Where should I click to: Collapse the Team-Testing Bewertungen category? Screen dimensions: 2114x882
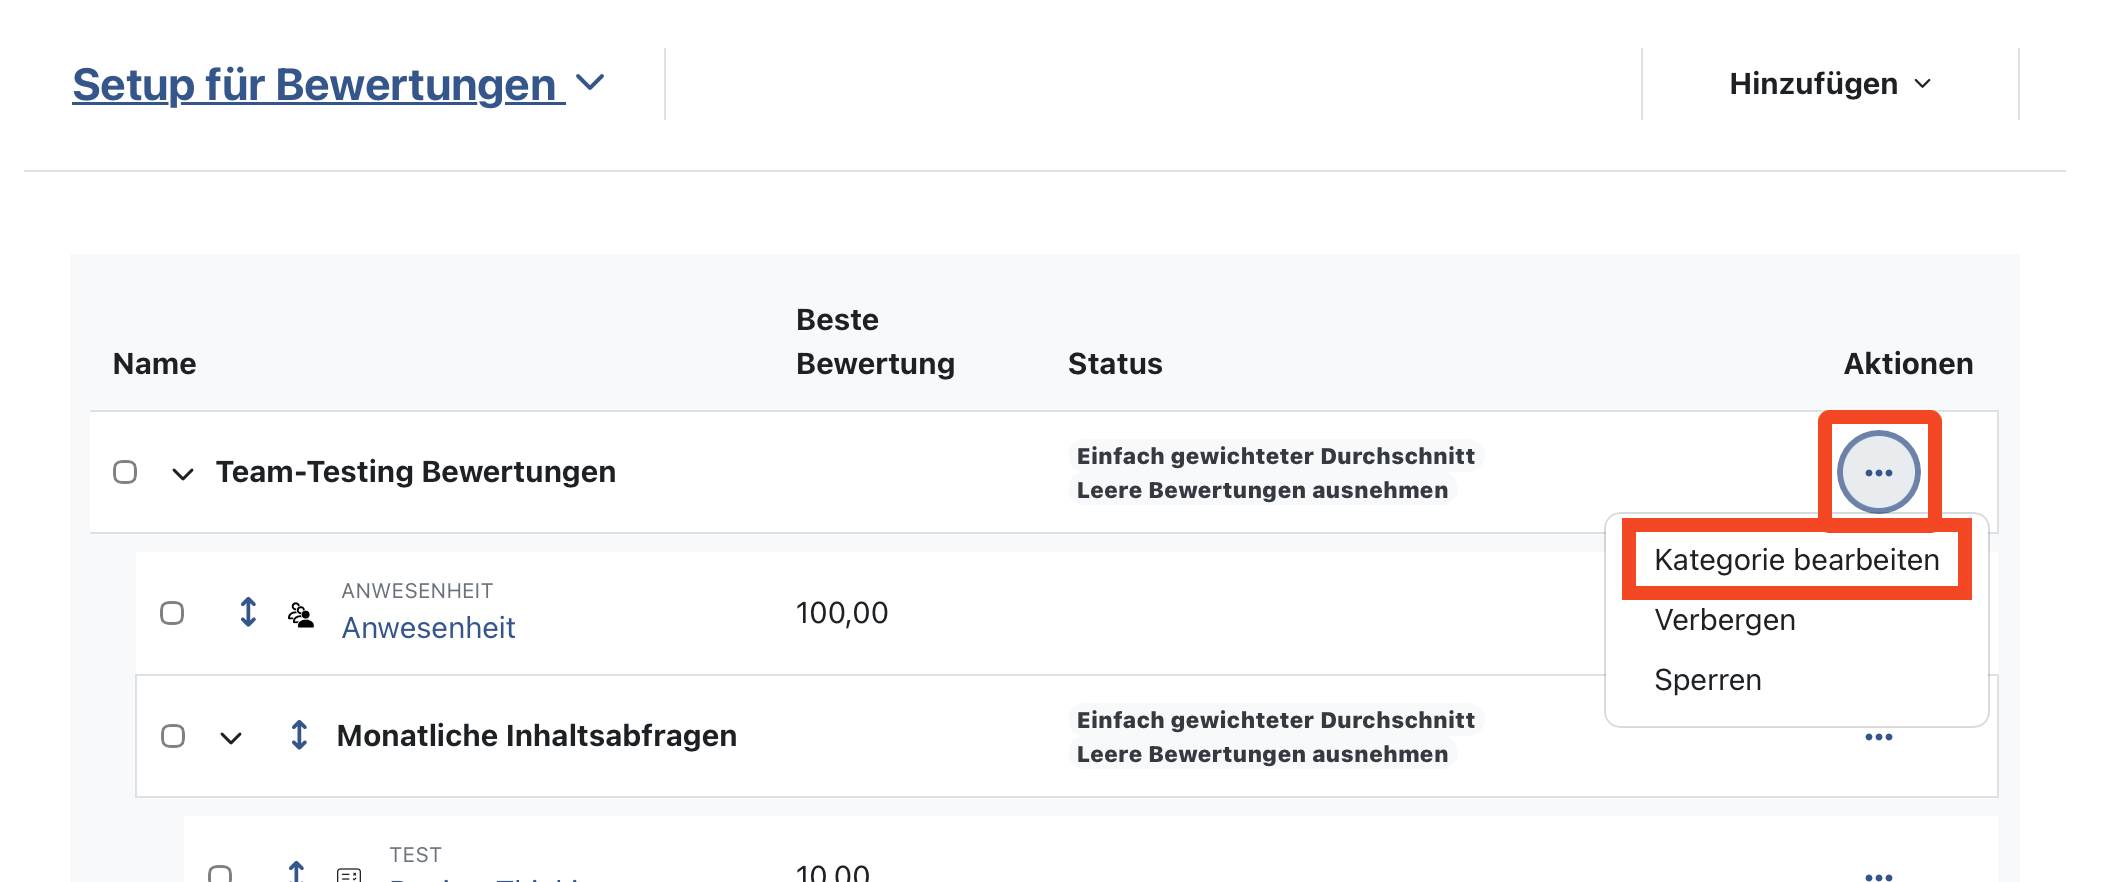click(x=182, y=473)
